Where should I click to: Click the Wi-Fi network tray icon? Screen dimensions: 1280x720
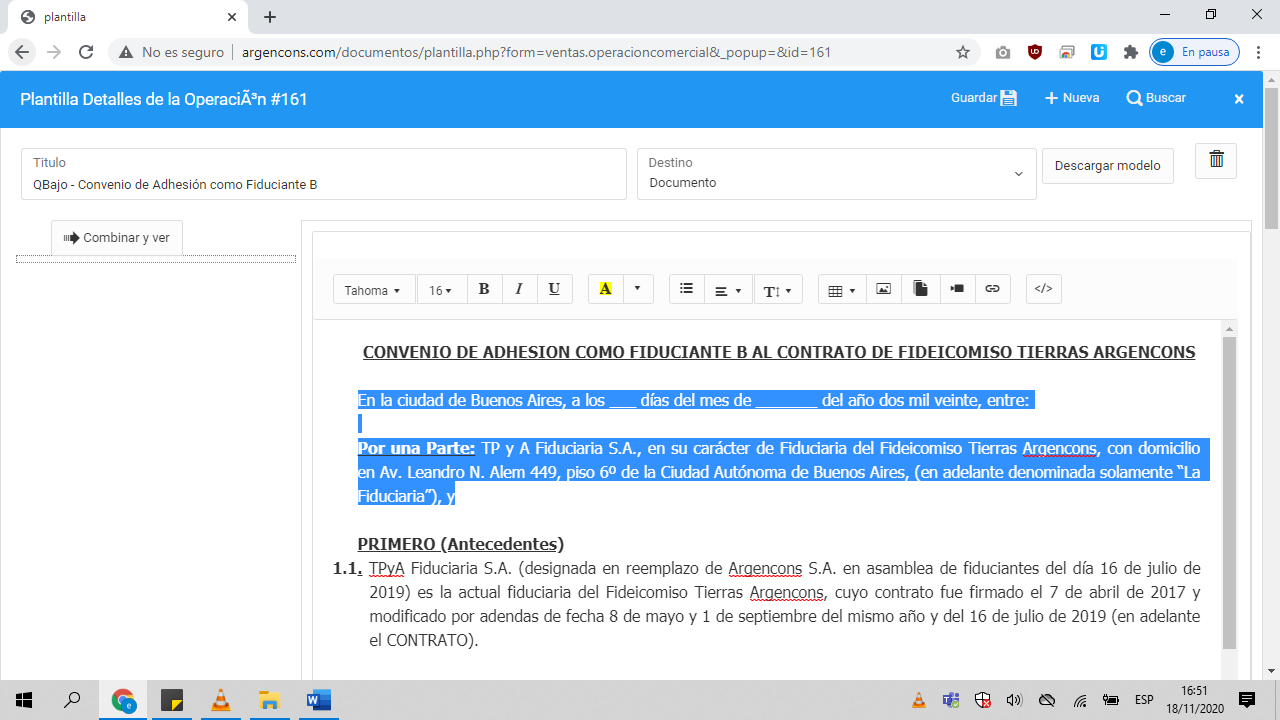click(1080, 700)
